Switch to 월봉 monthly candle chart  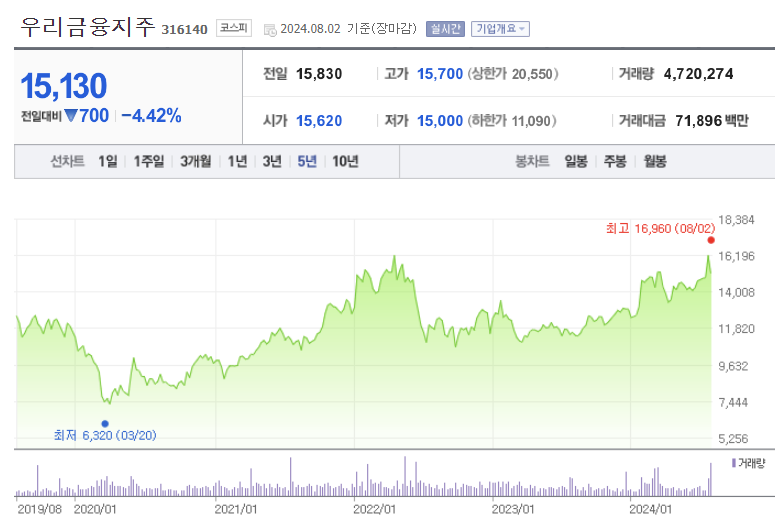click(655, 161)
